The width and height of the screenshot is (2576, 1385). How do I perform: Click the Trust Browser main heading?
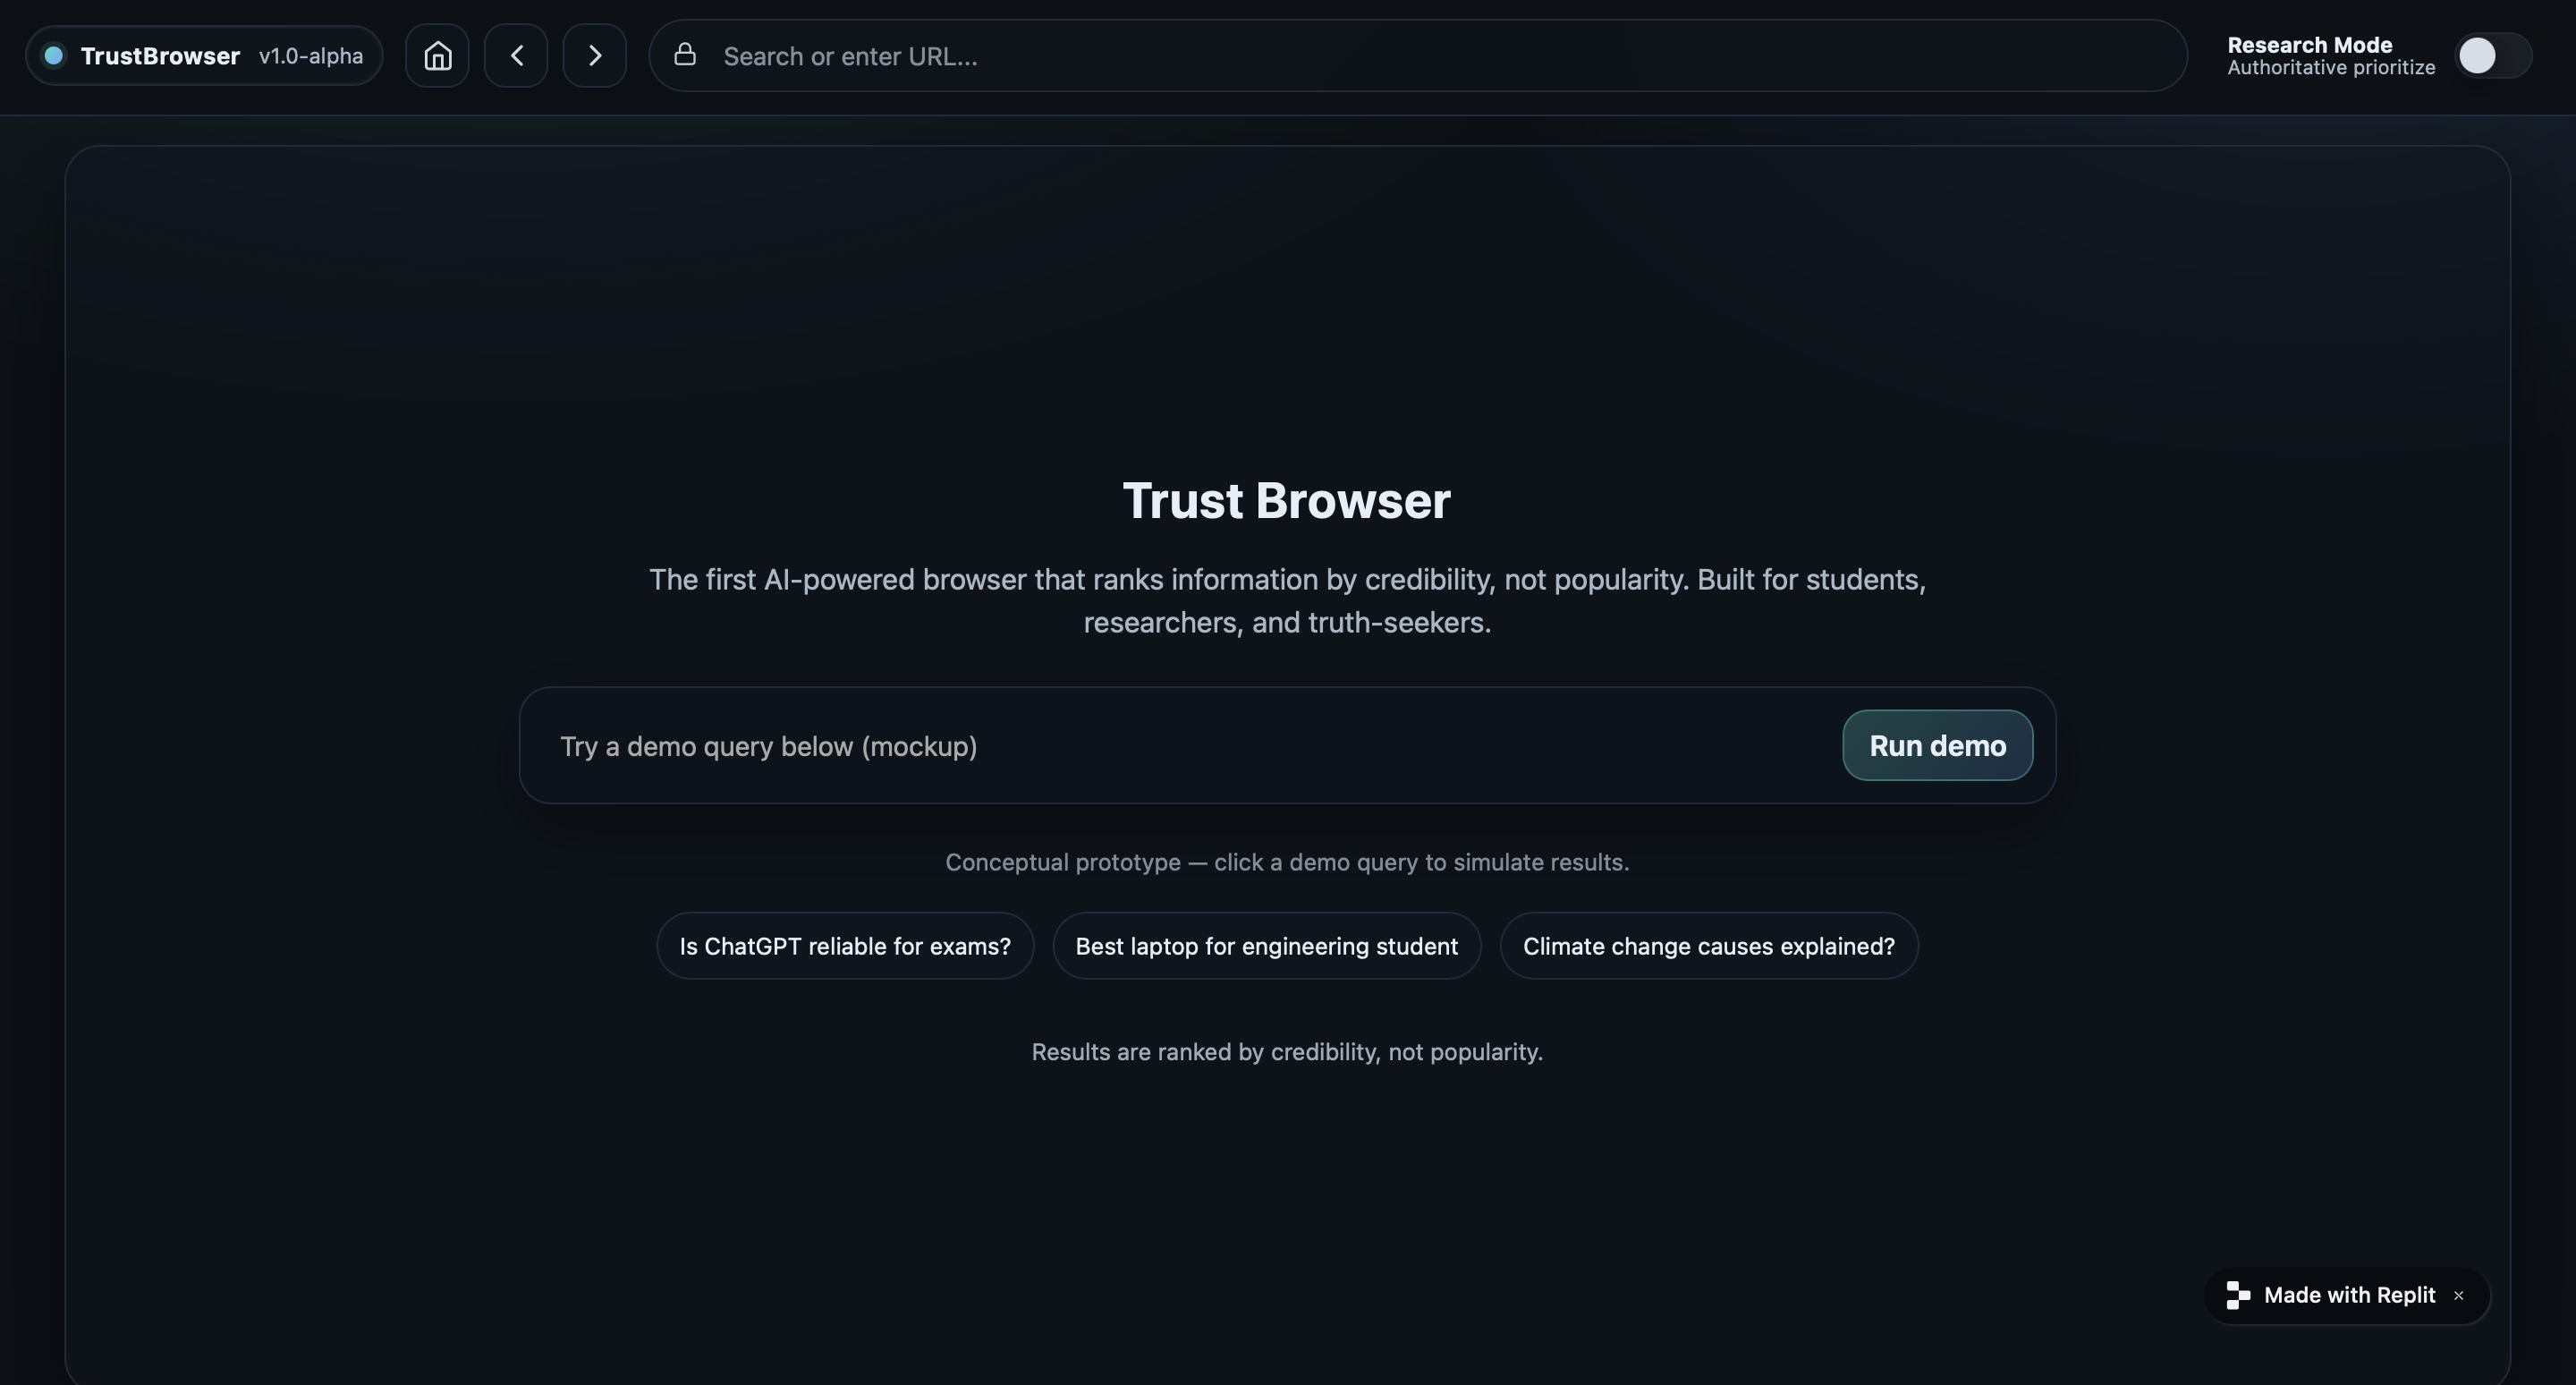pos(1286,501)
